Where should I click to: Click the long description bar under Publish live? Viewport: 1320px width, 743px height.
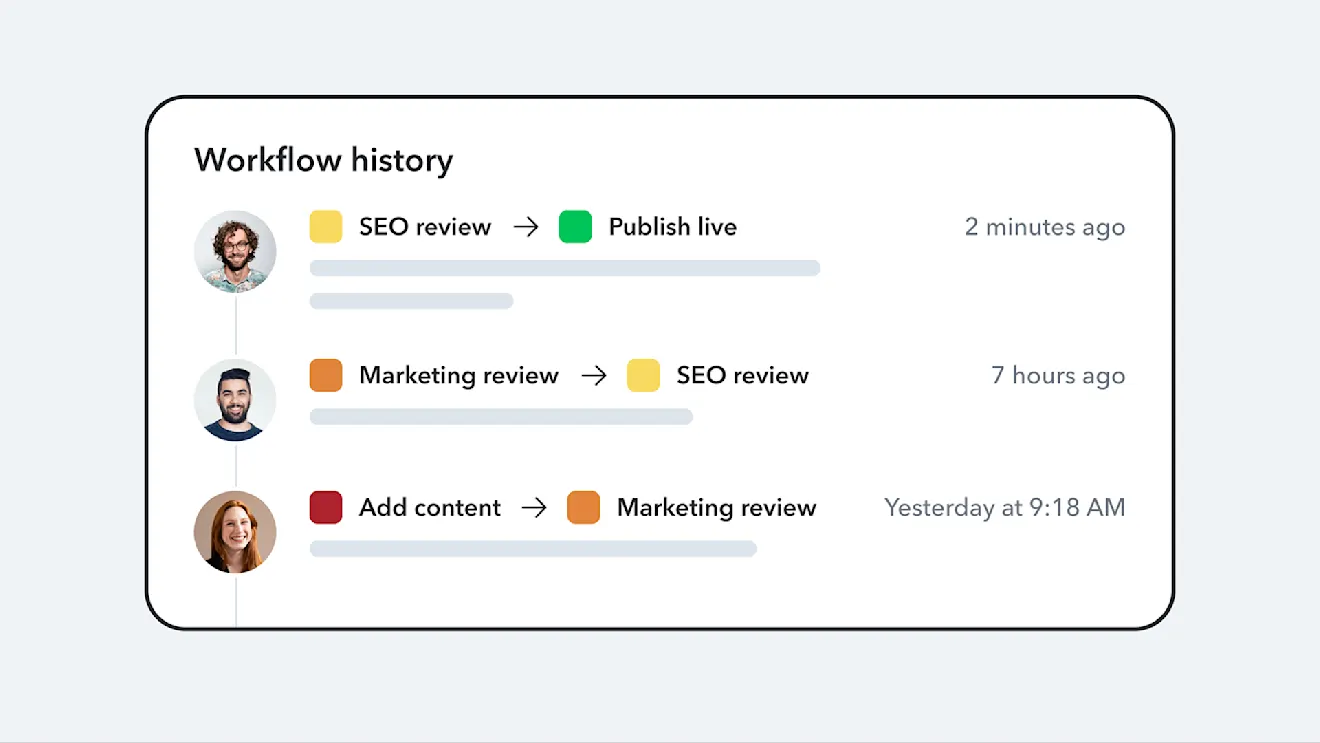[x=564, y=268]
